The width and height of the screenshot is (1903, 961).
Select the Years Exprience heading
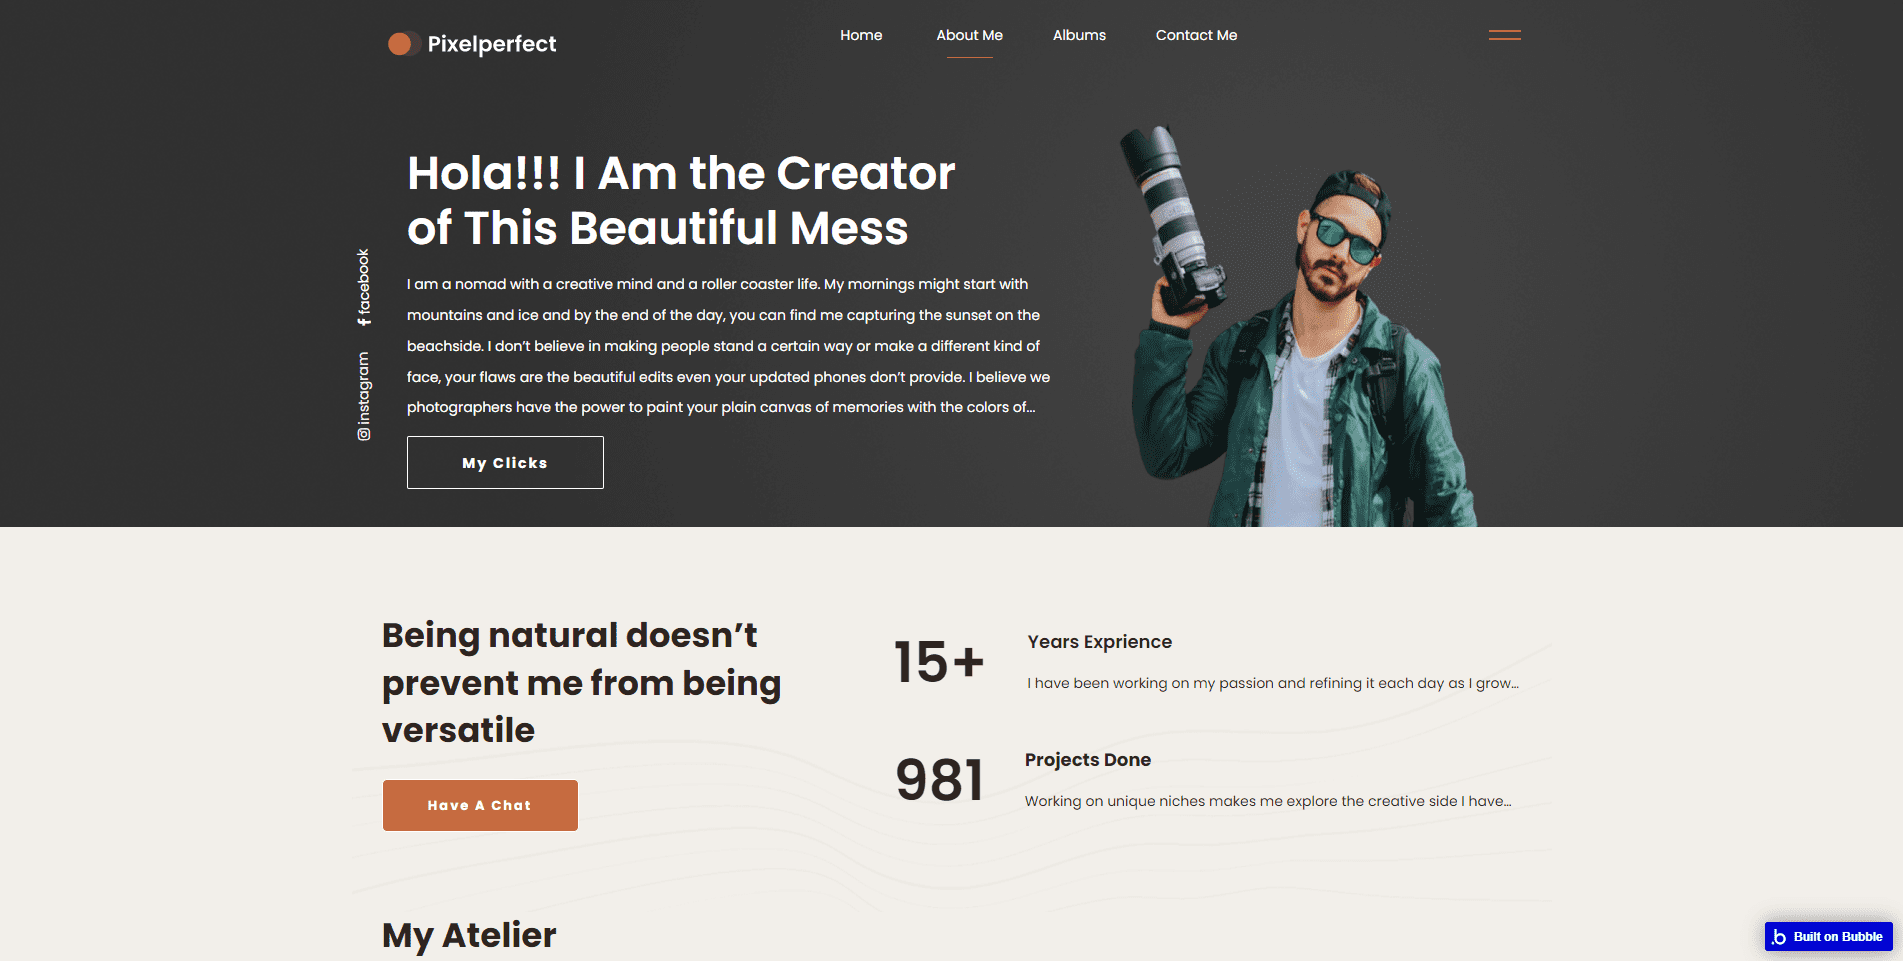point(1099,642)
